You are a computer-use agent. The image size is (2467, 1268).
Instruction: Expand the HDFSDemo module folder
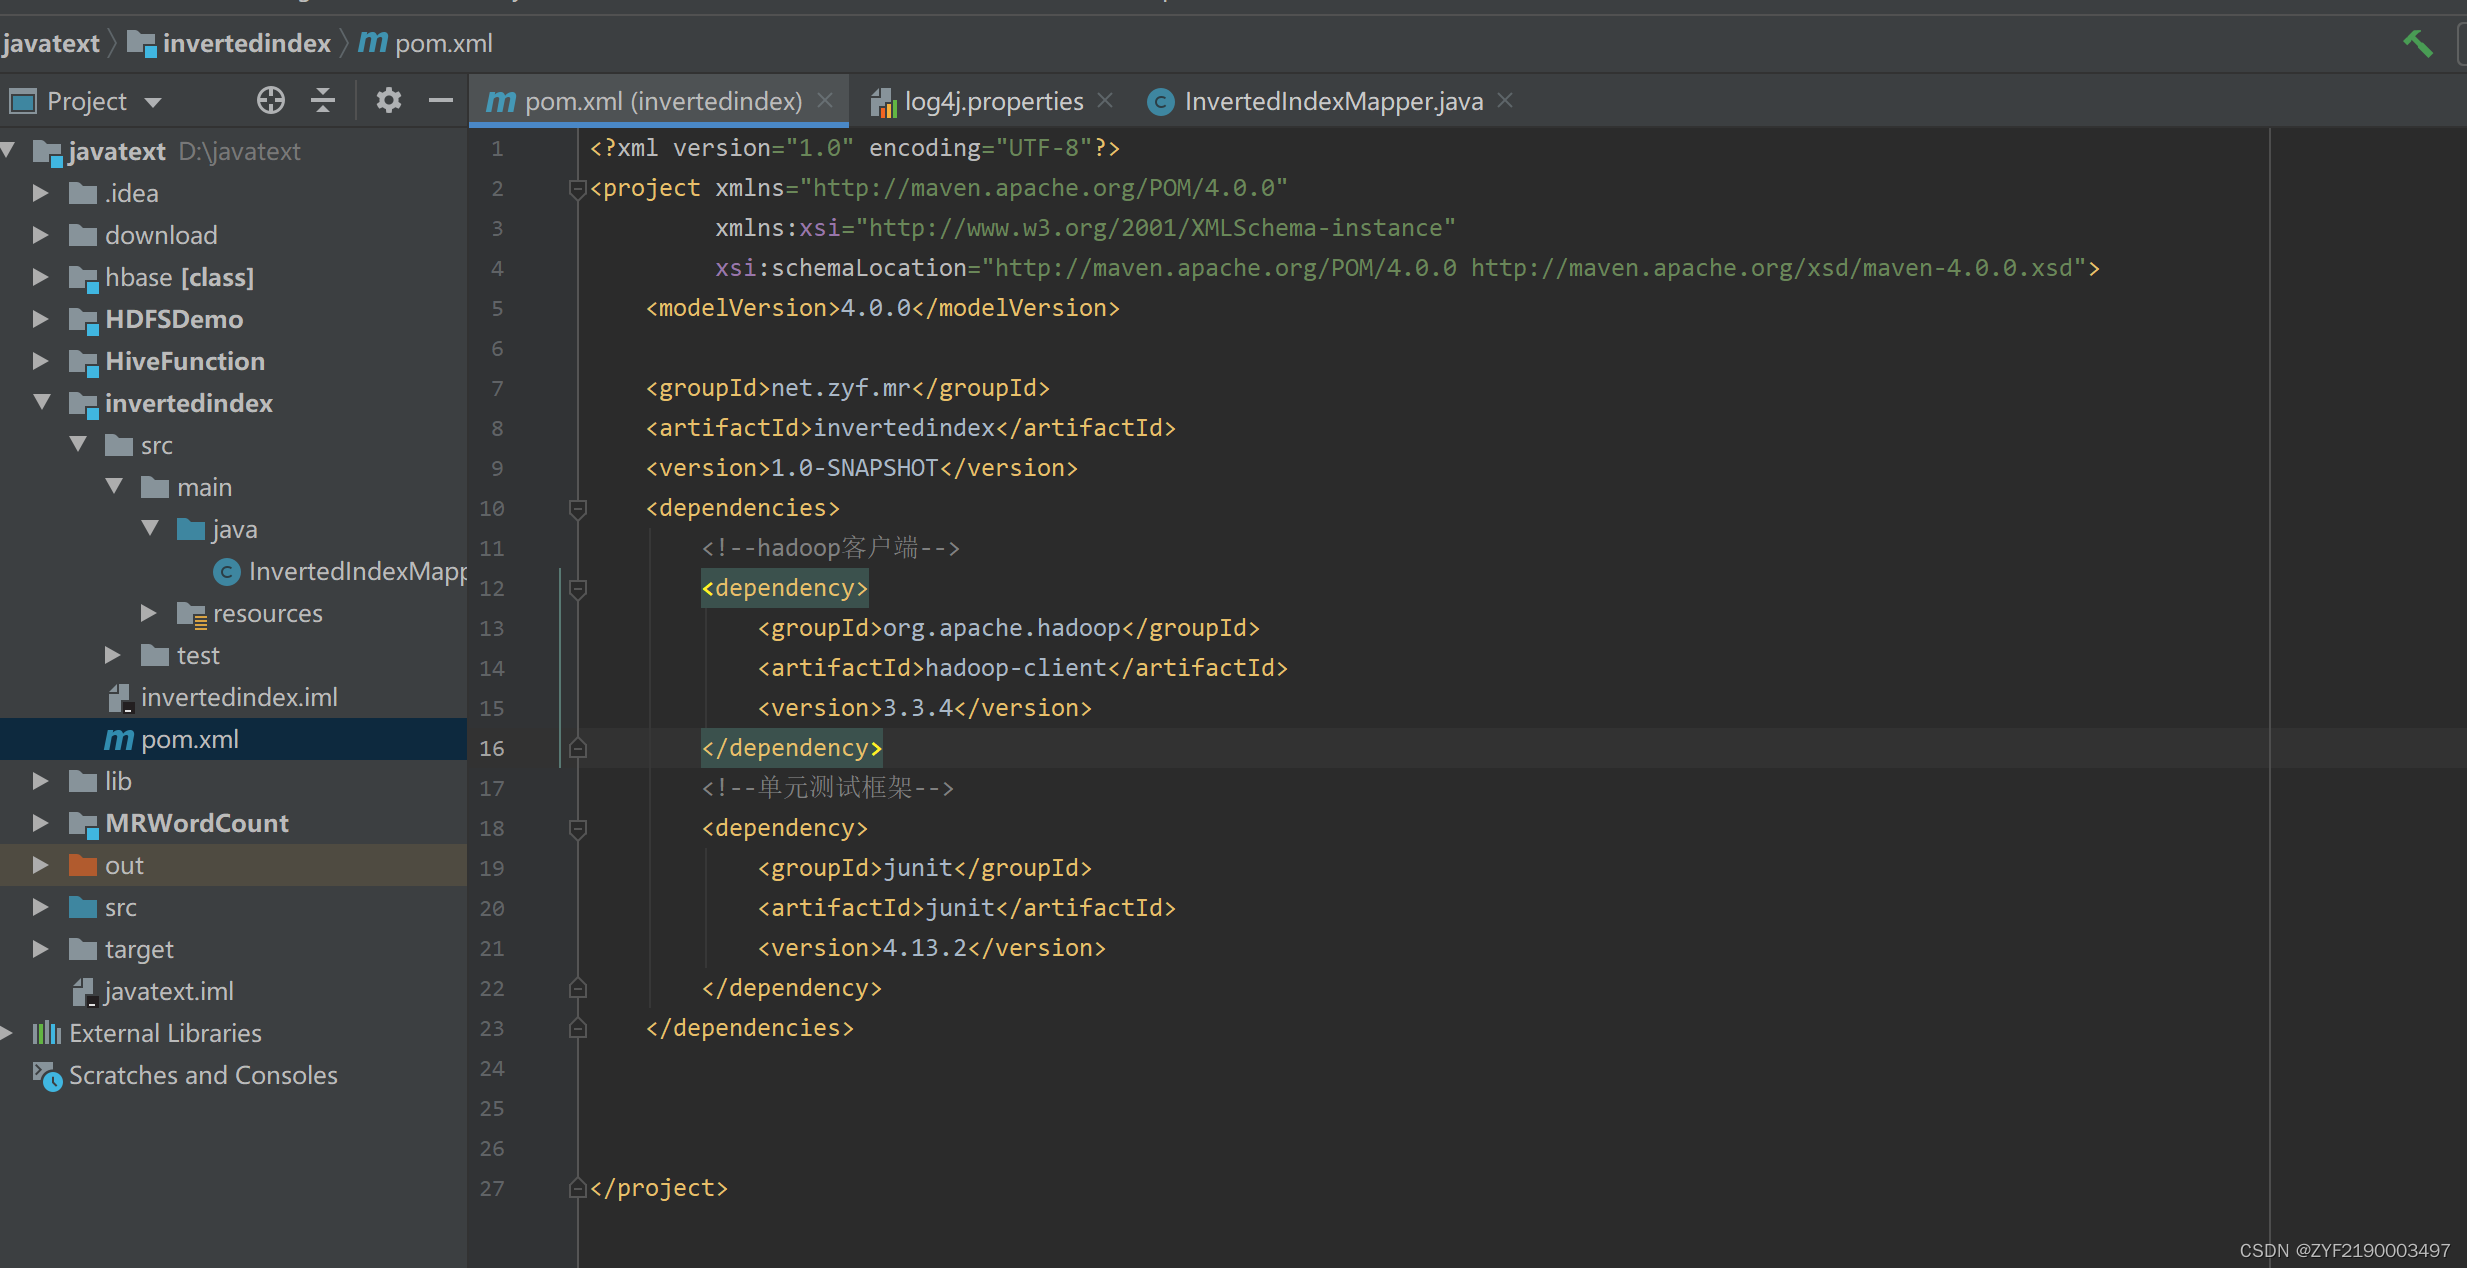[x=40, y=319]
